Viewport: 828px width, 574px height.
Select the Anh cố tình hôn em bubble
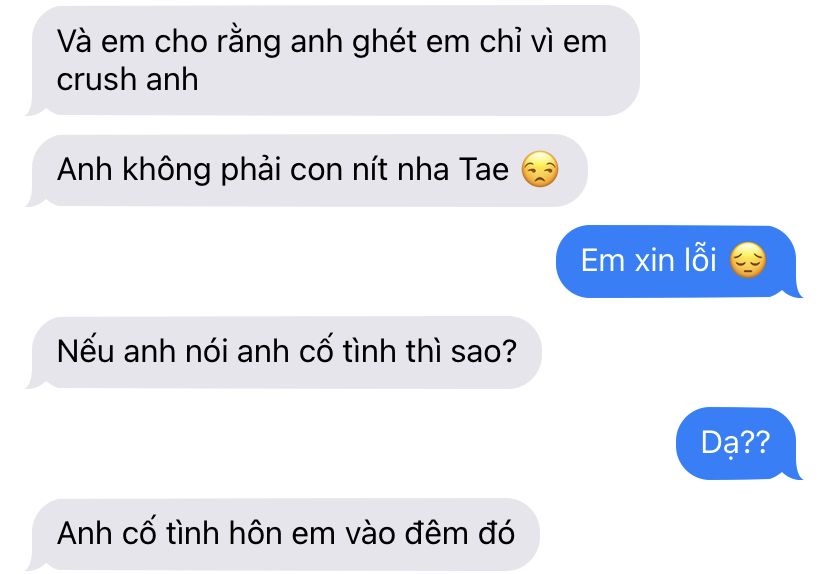tap(283, 534)
